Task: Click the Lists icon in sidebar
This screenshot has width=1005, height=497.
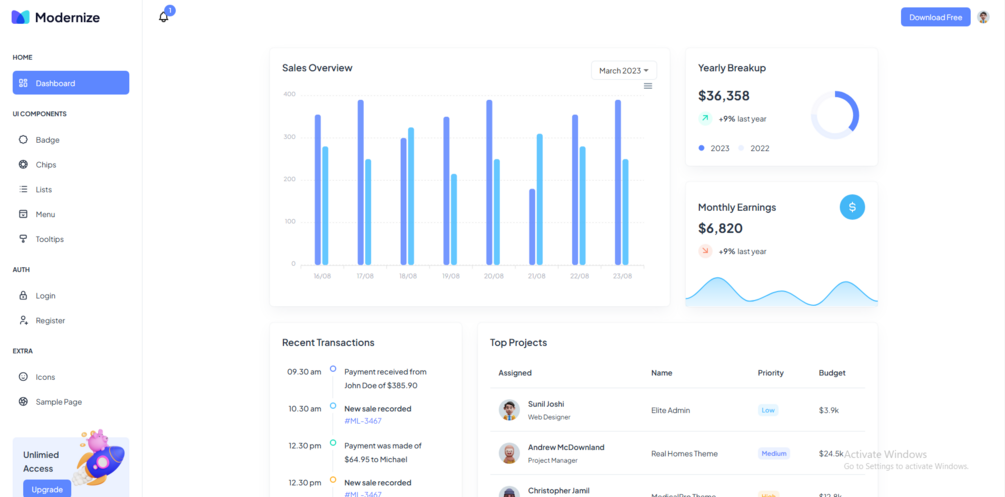Action: coord(23,189)
